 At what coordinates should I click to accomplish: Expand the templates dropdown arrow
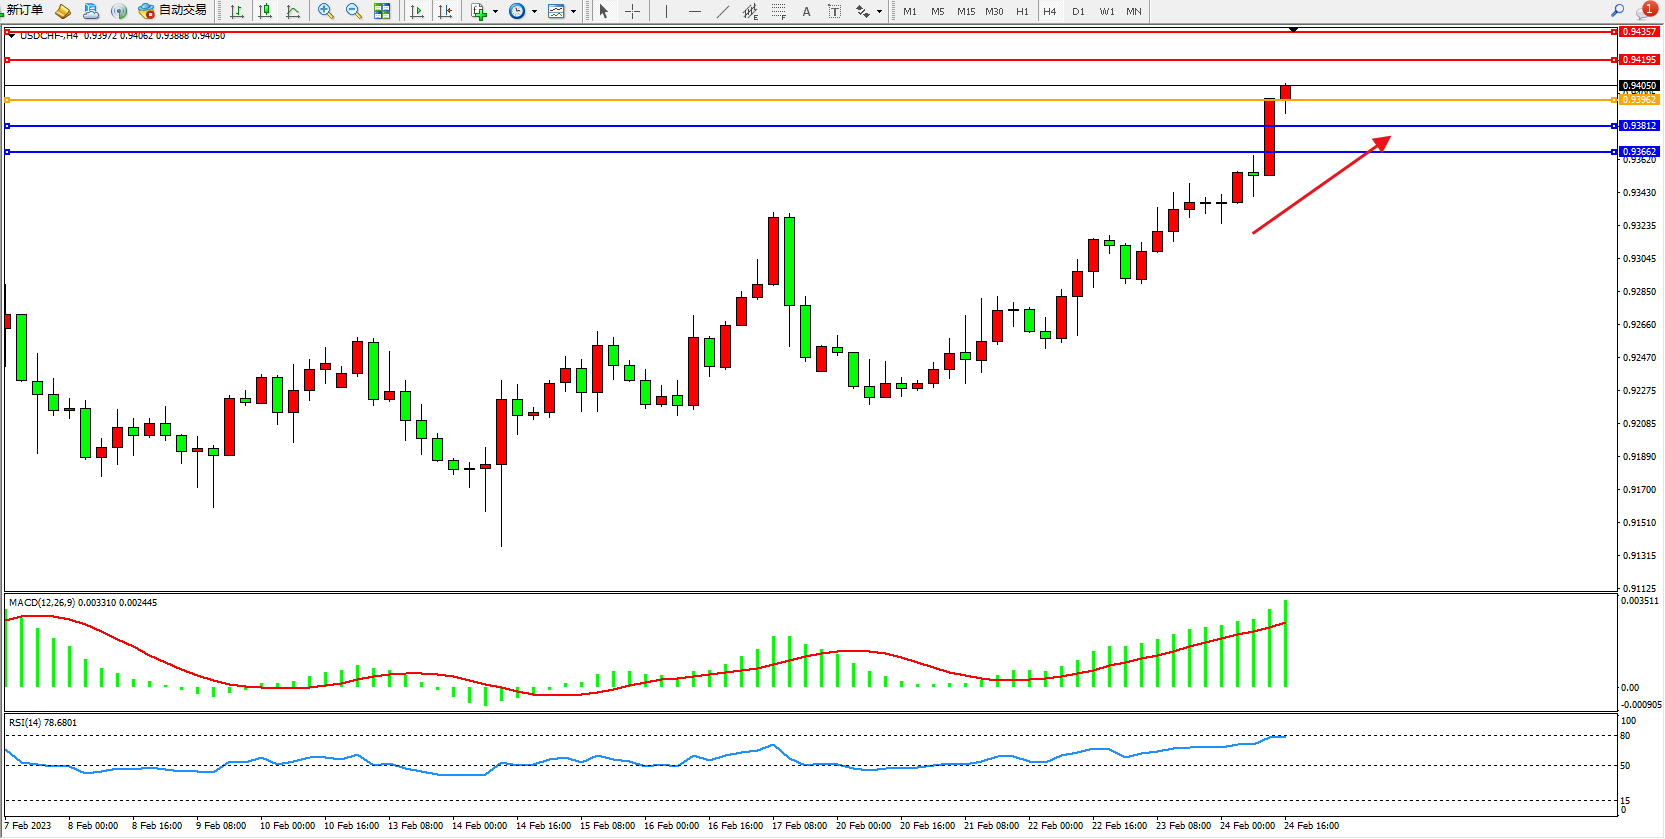(573, 12)
